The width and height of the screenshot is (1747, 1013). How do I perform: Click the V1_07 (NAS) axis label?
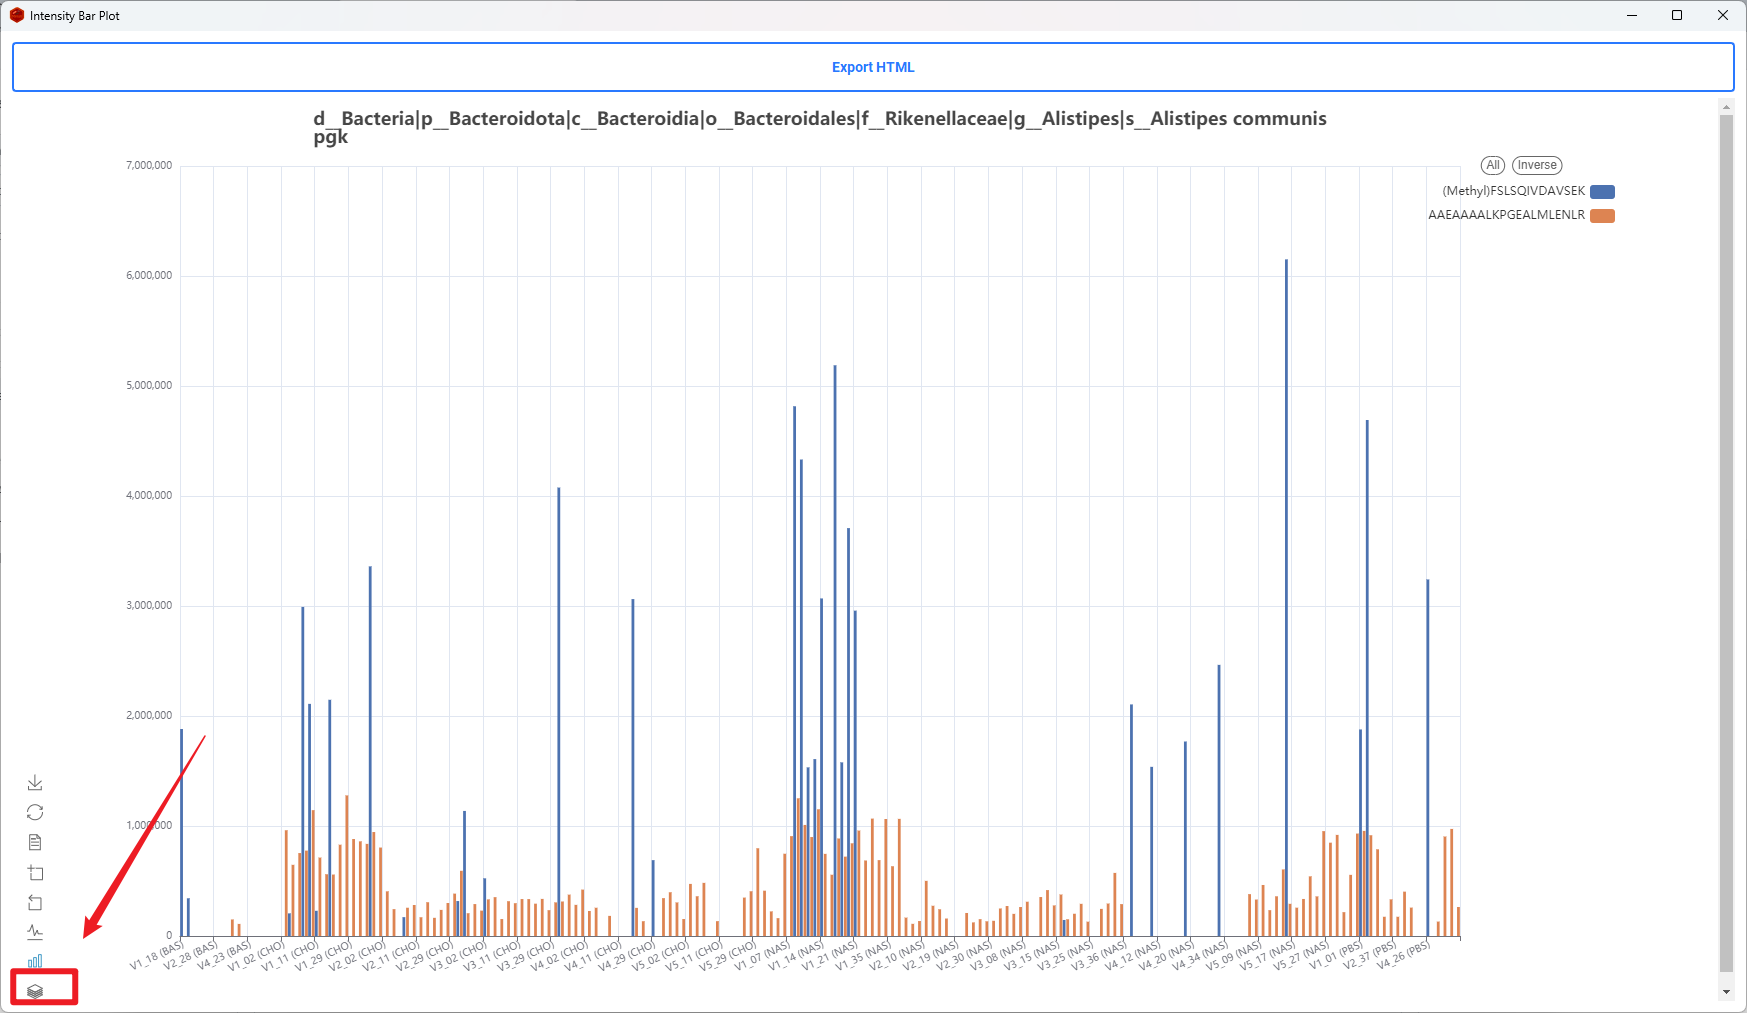763,954
